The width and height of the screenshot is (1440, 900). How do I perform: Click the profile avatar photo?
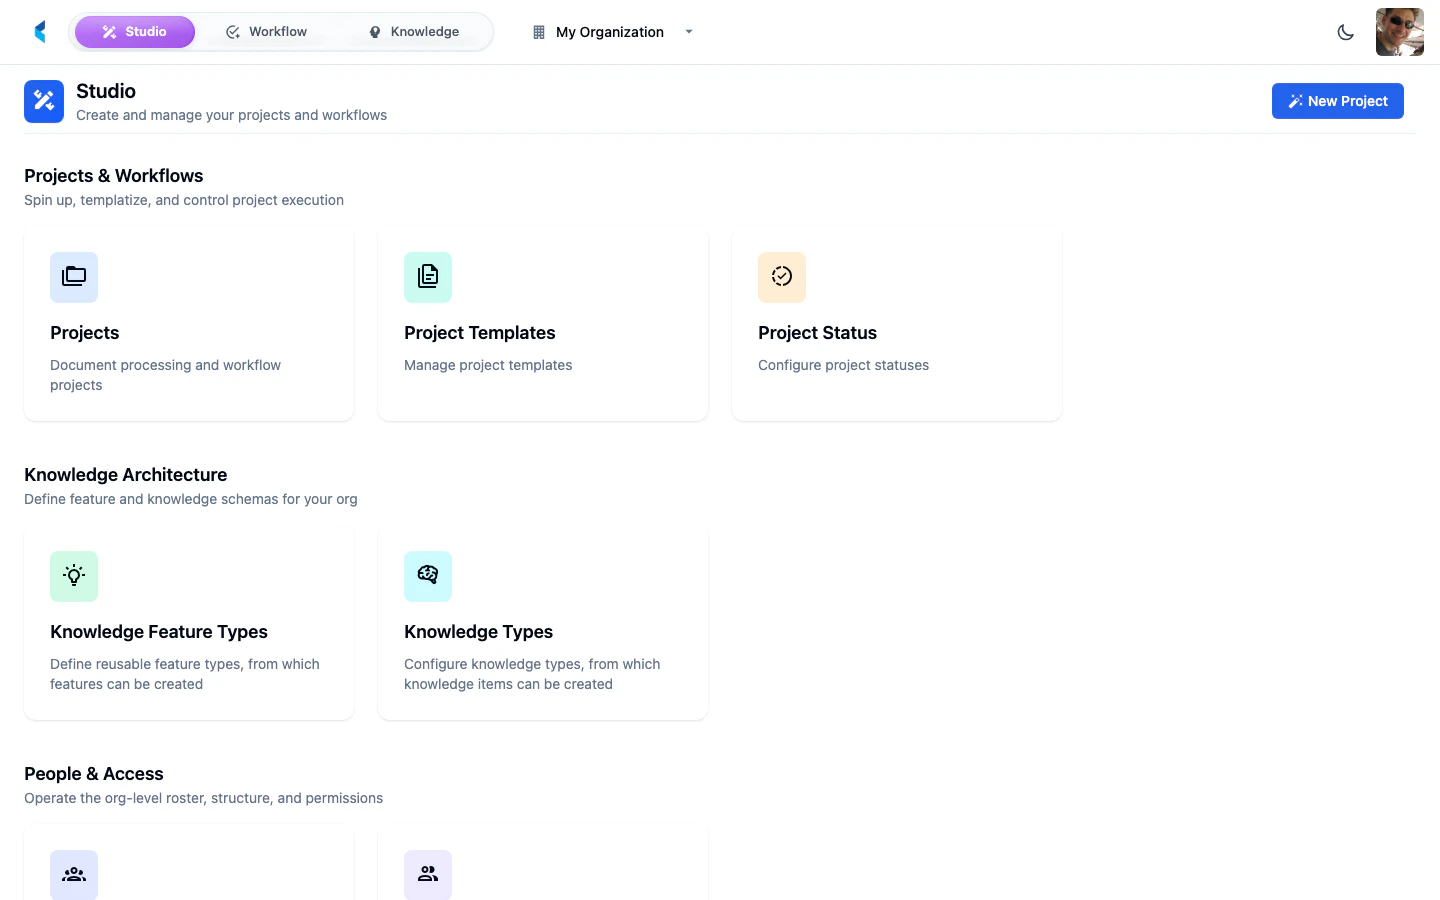[1399, 31]
